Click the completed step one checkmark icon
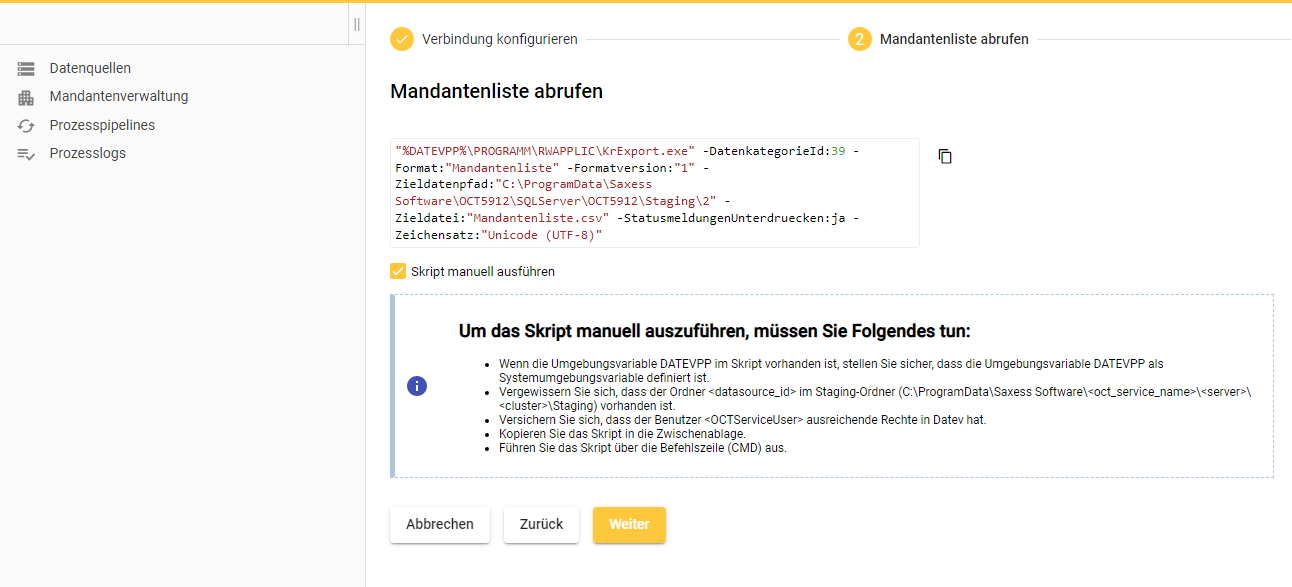Screen dimensions: 1292x587 [x=401, y=39]
